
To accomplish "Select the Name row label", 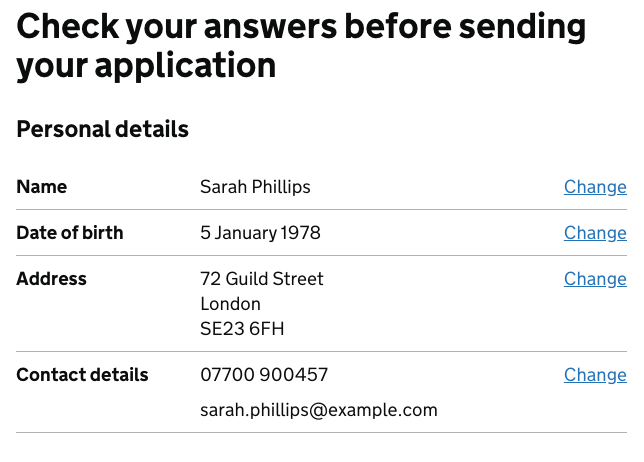I will [x=41, y=187].
